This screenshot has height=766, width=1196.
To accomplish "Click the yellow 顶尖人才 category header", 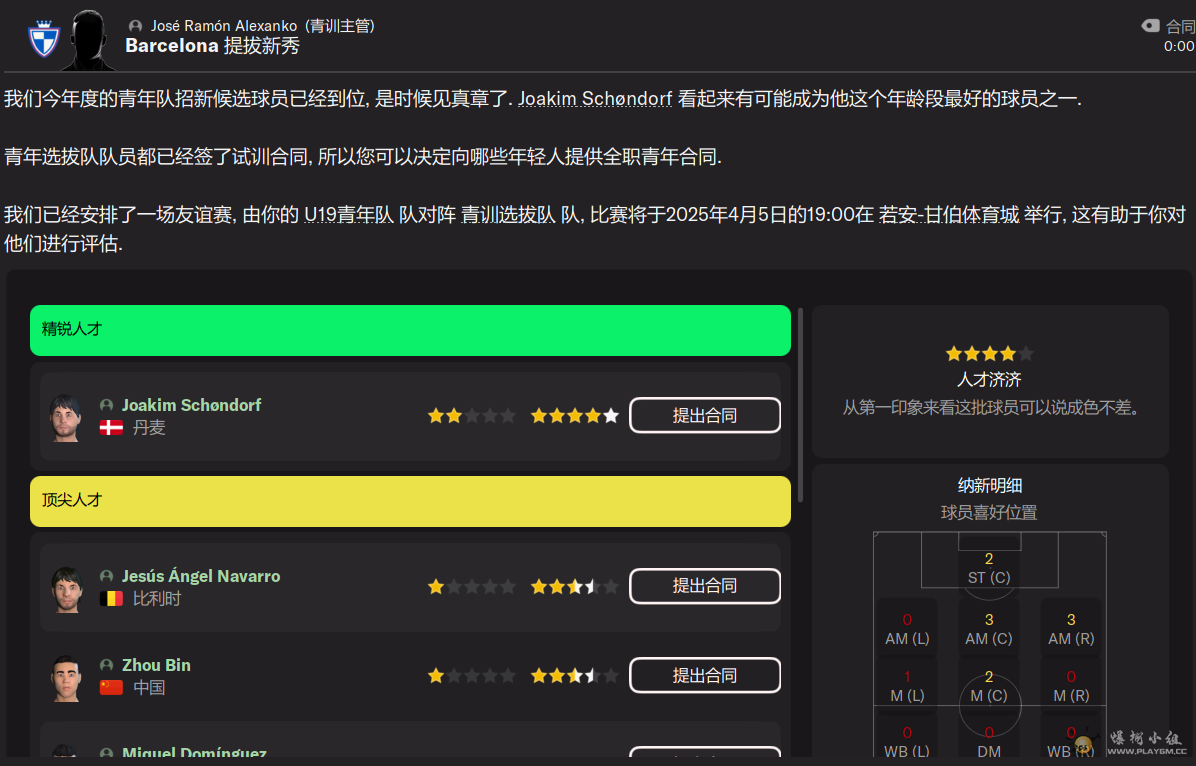I will pos(410,501).
